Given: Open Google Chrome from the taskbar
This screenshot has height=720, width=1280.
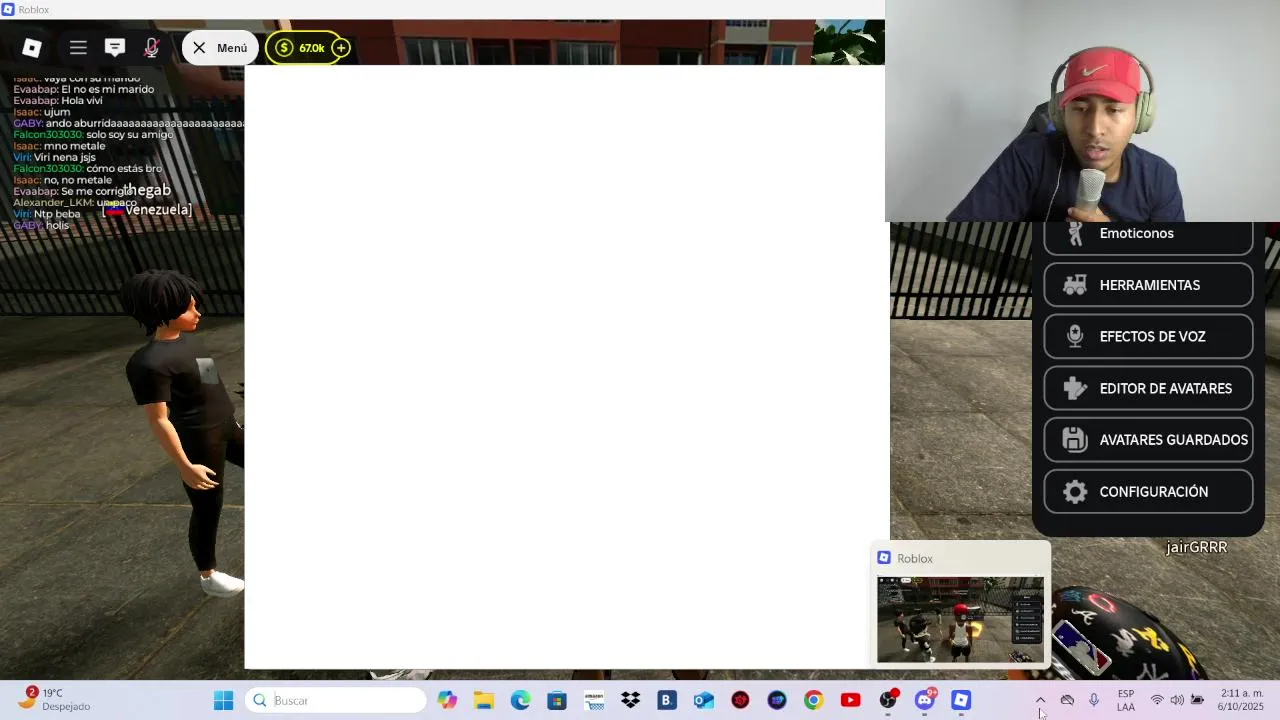Looking at the screenshot, I should (814, 701).
